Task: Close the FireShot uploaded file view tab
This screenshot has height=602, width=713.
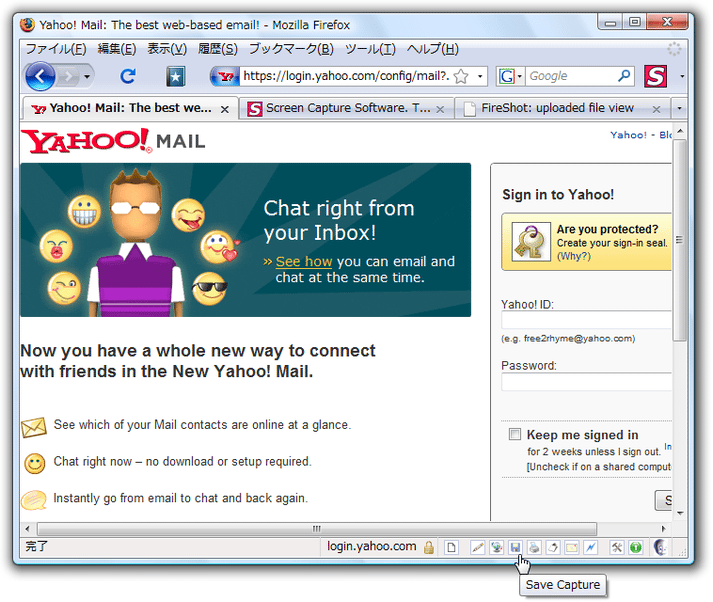Action: (x=656, y=109)
